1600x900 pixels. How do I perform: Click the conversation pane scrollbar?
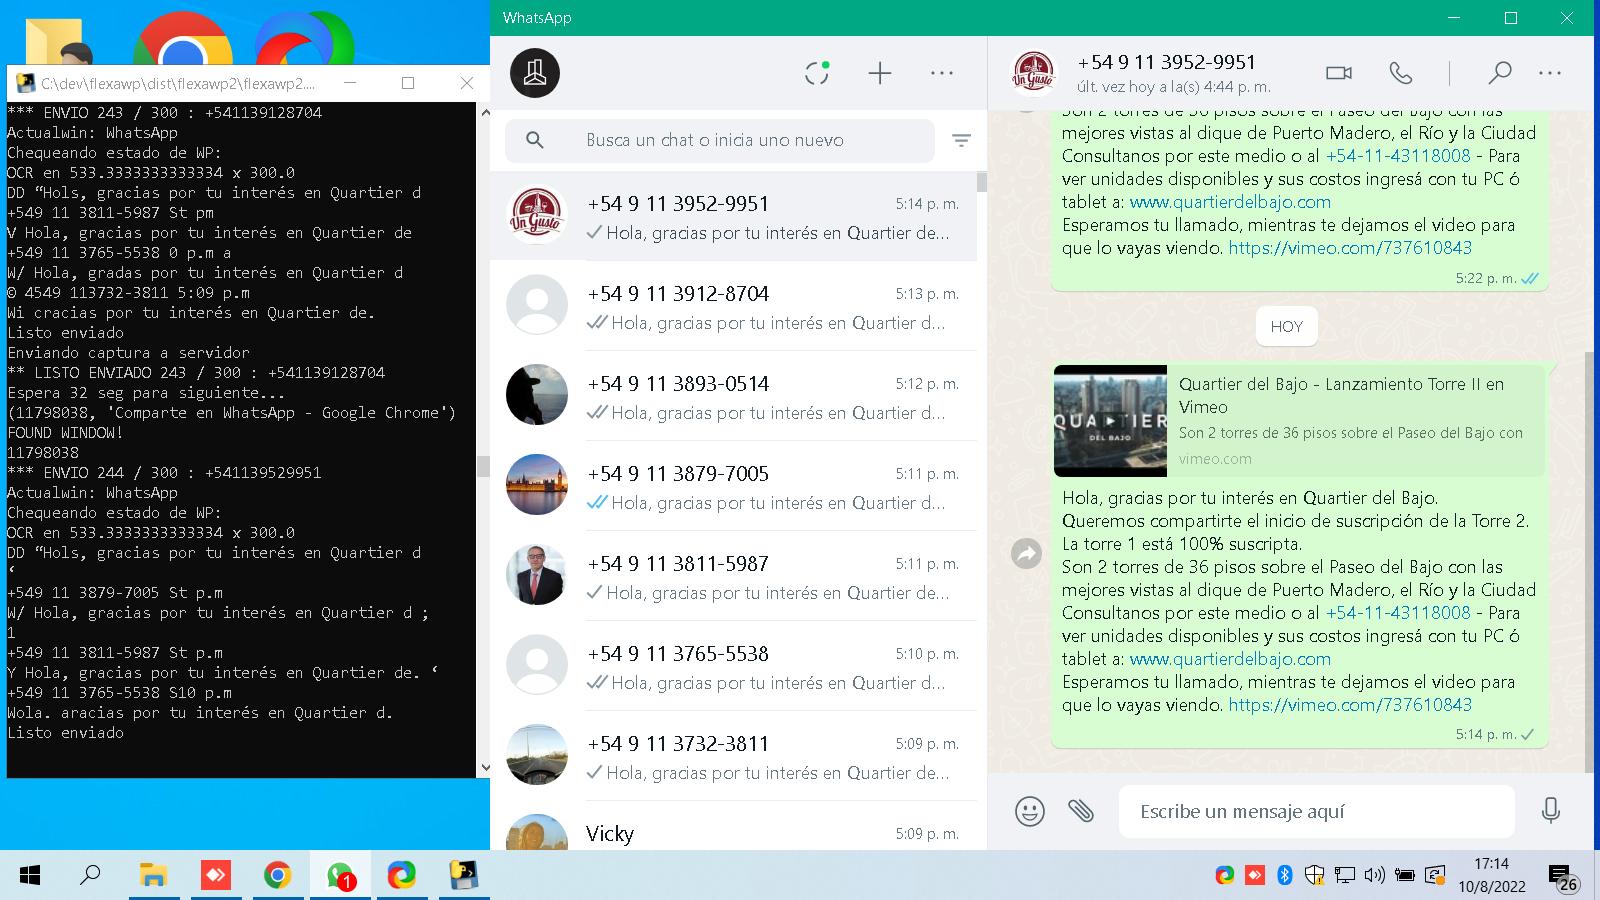click(x=1588, y=560)
